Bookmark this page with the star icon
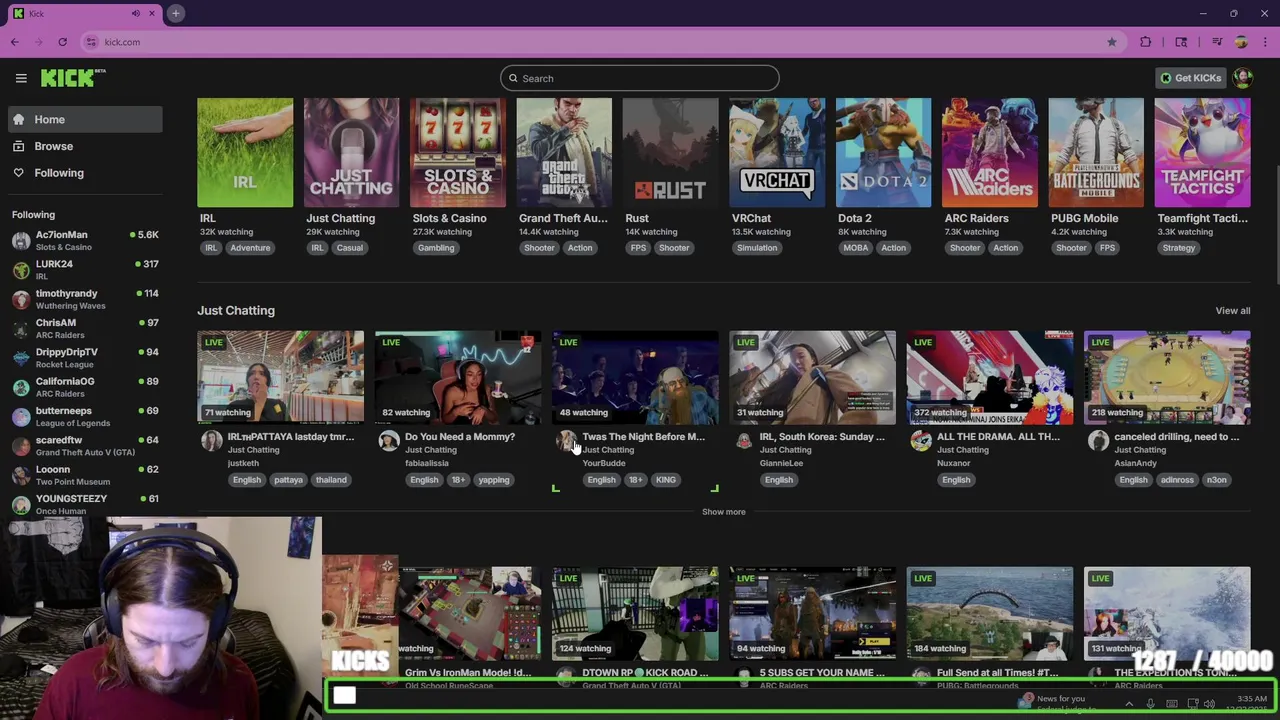Image resolution: width=1280 pixels, height=720 pixels. [1111, 42]
